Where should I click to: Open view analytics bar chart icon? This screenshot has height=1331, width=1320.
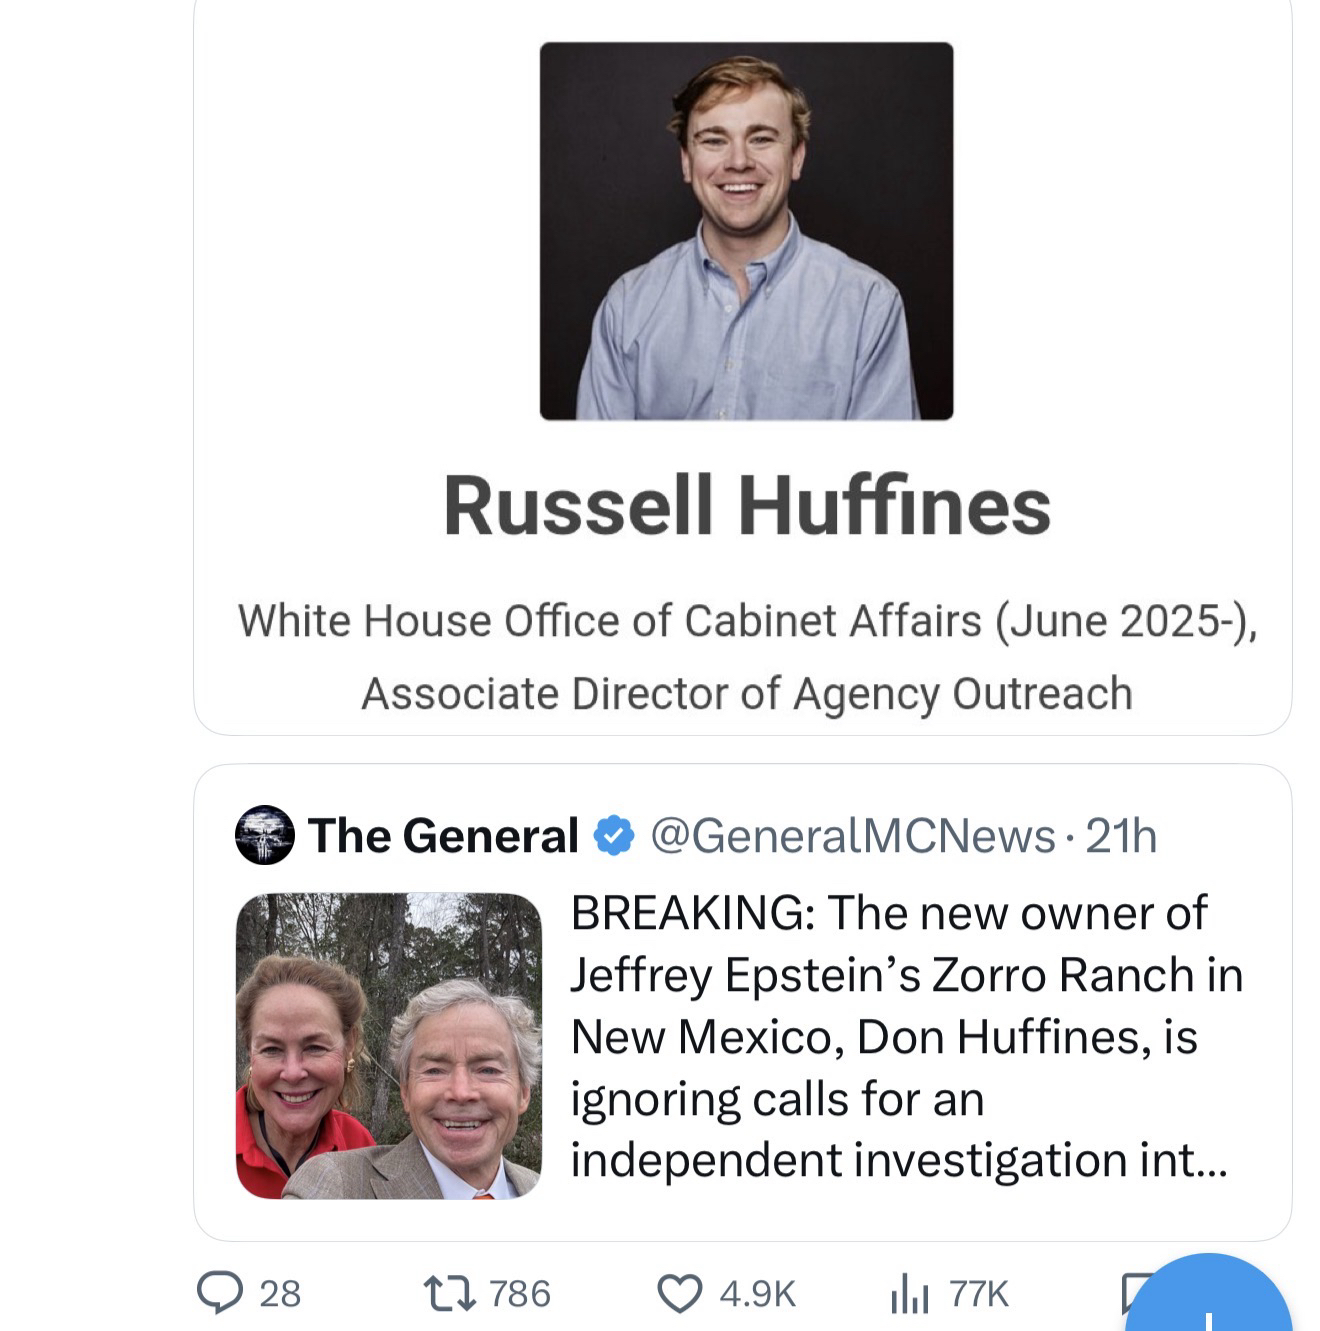909,1294
